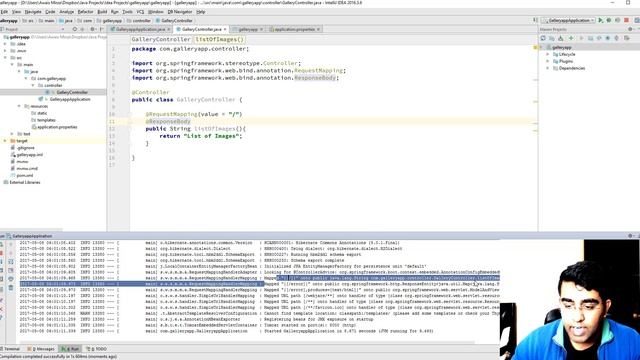Screen dimensions: 640x360
Task: Expand the .idea folder
Action: (x=5, y=44)
